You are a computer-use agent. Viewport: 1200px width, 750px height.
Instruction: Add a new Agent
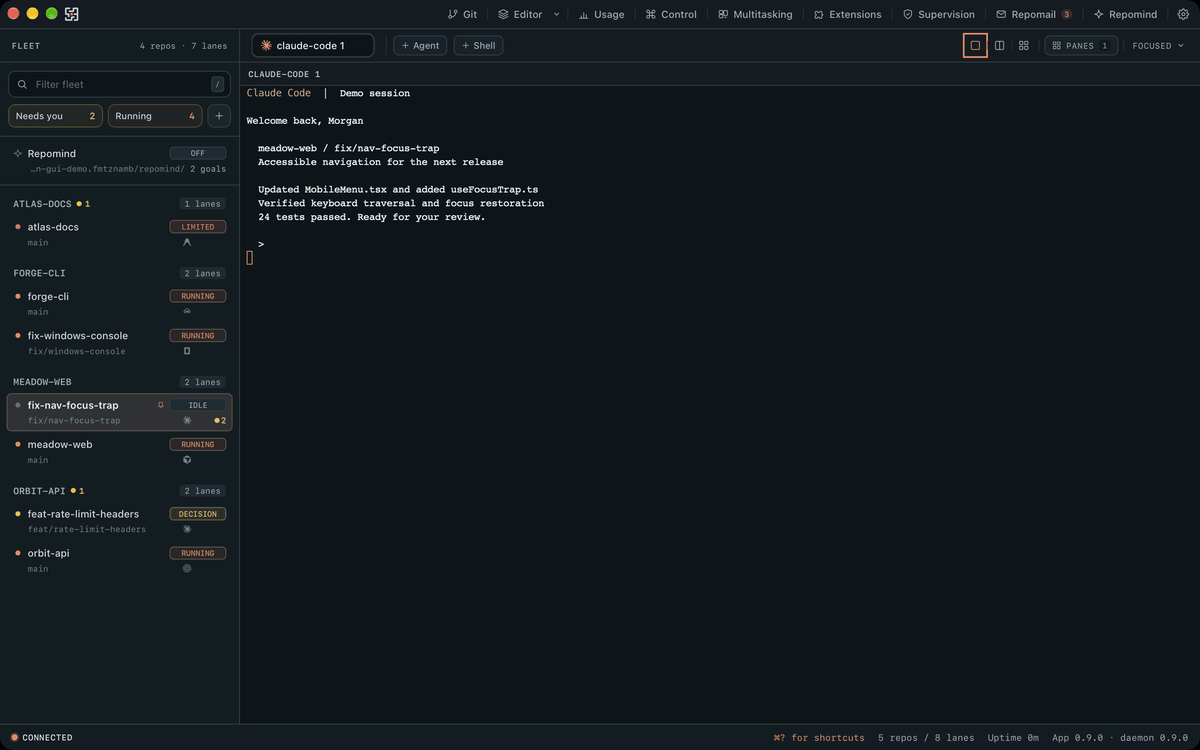(420, 45)
